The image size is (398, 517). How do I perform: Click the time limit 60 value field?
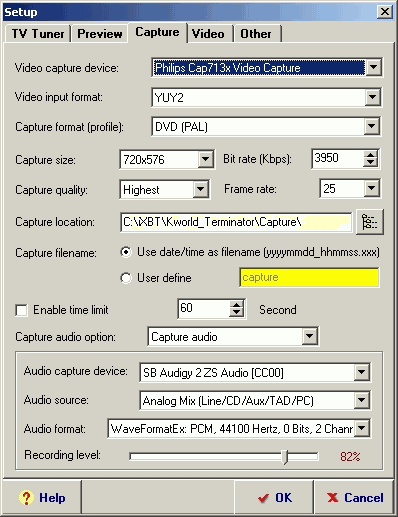(203, 308)
